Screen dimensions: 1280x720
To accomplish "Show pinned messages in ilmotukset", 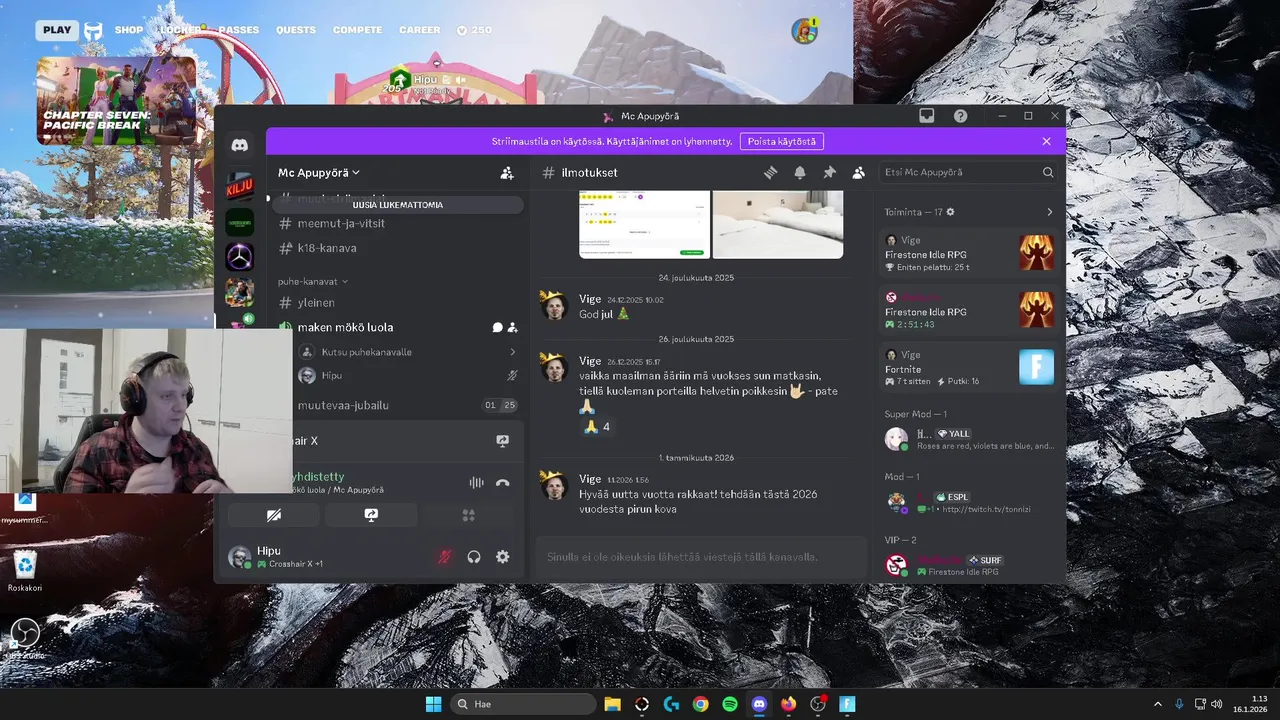I will pos(829,173).
